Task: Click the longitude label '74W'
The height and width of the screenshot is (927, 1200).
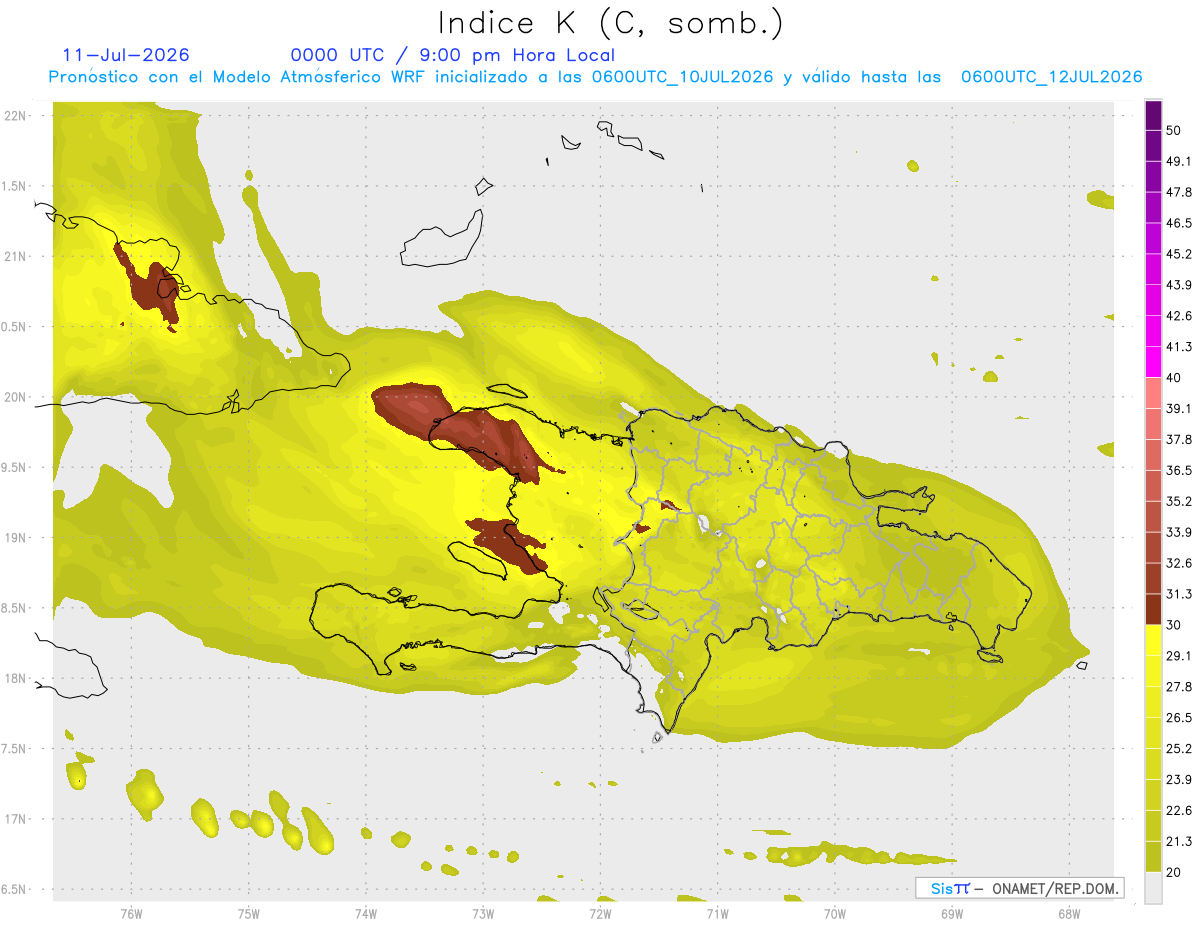Action: point(365,913)
